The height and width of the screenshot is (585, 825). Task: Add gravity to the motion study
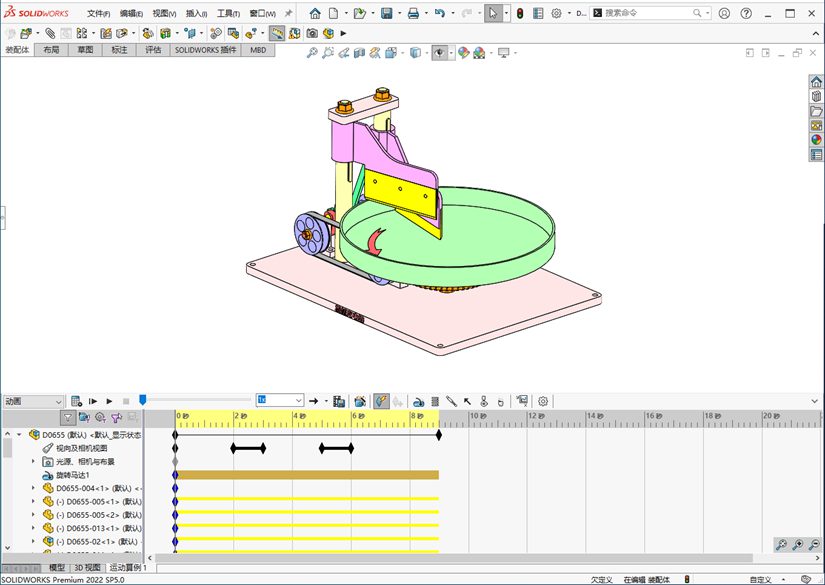click(x=500, y=402)
